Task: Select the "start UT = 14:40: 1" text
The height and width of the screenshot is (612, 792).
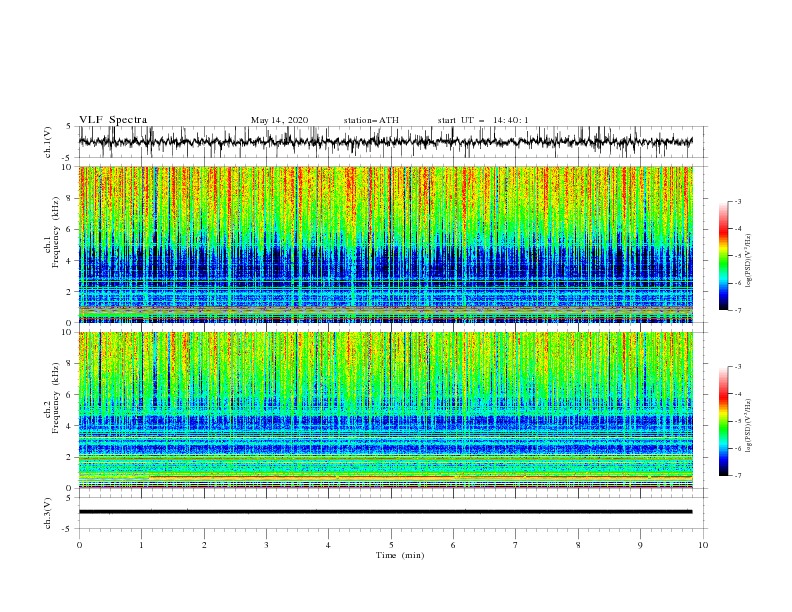Action: click(483, 120)
